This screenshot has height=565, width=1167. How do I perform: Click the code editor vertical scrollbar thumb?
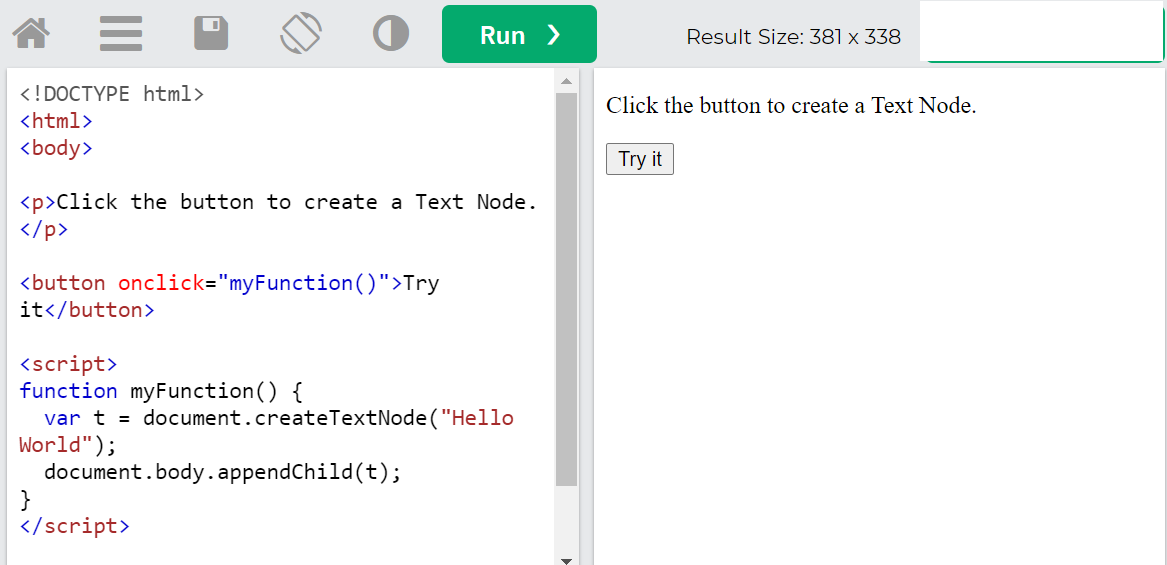click(x=566, y=289)
